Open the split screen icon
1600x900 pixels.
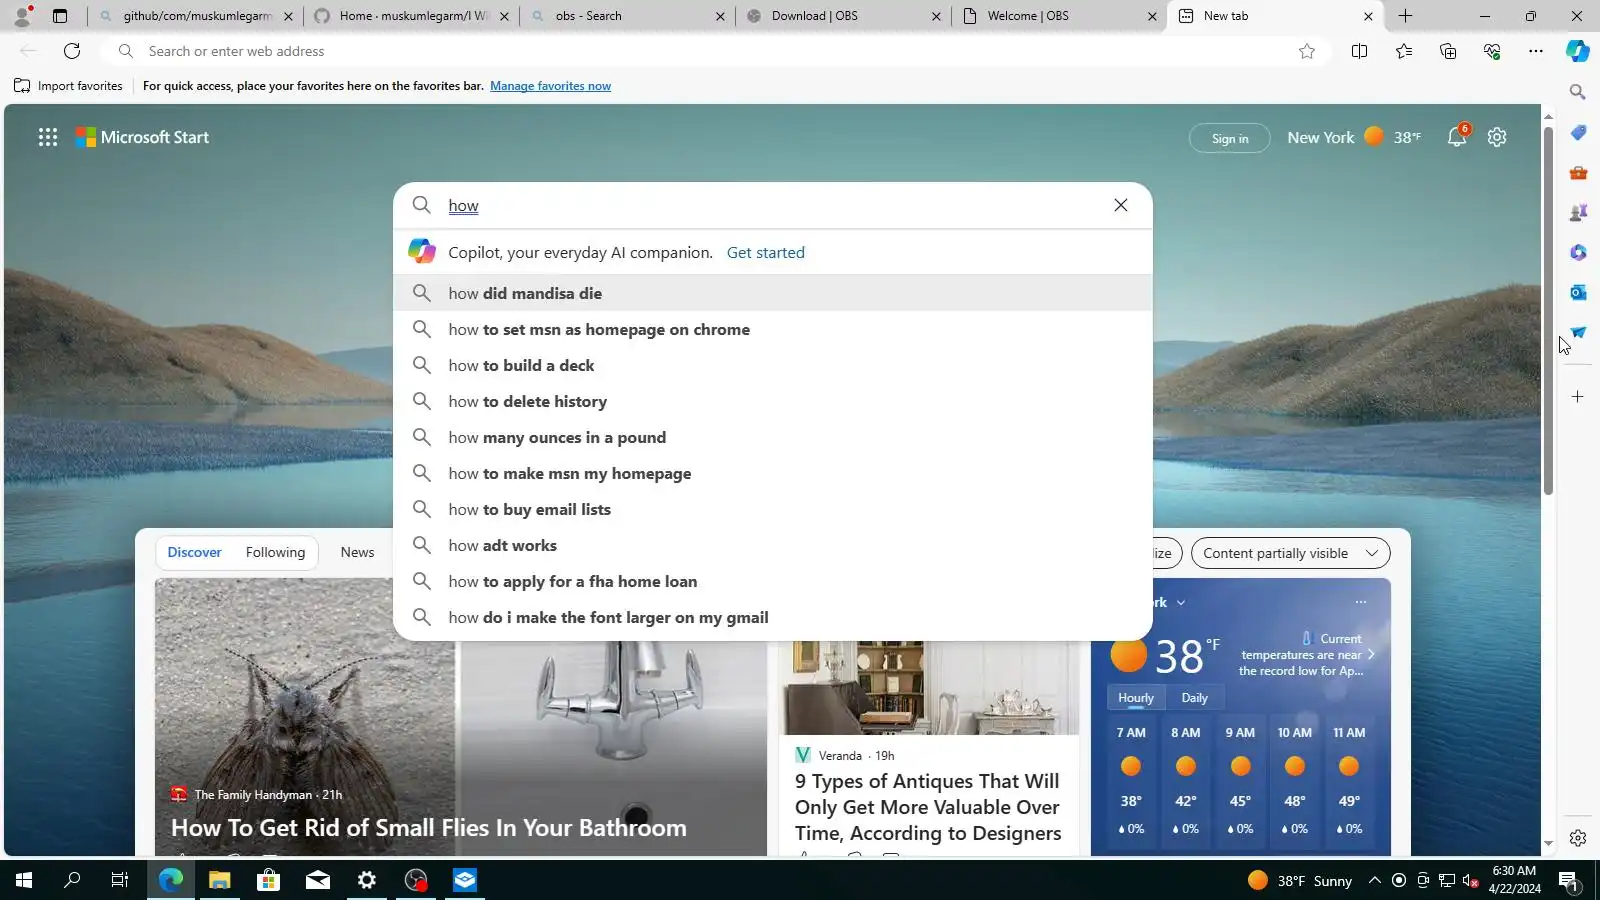coord(1359,51)
